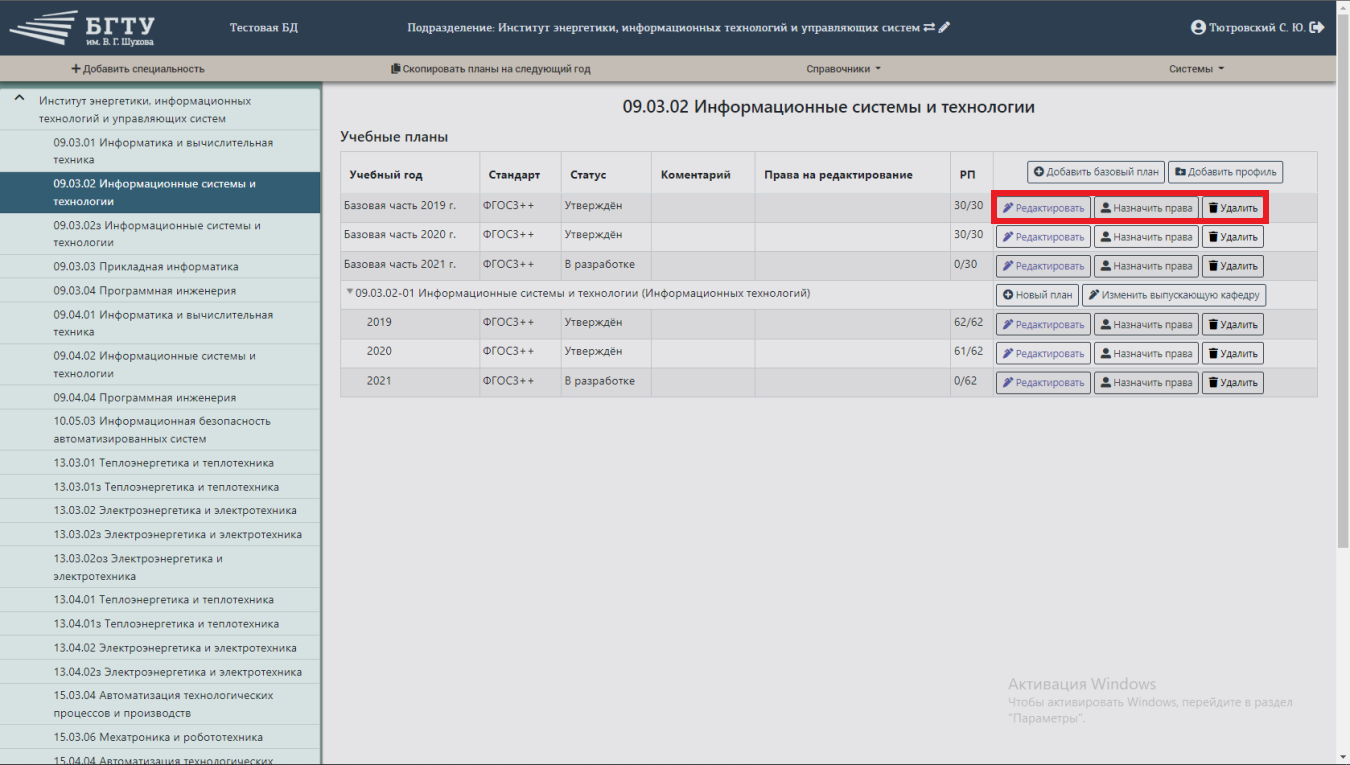Delete the 2021 profile plan with 0/62
Screen dimensions: 1350x765
point(1232,382)
